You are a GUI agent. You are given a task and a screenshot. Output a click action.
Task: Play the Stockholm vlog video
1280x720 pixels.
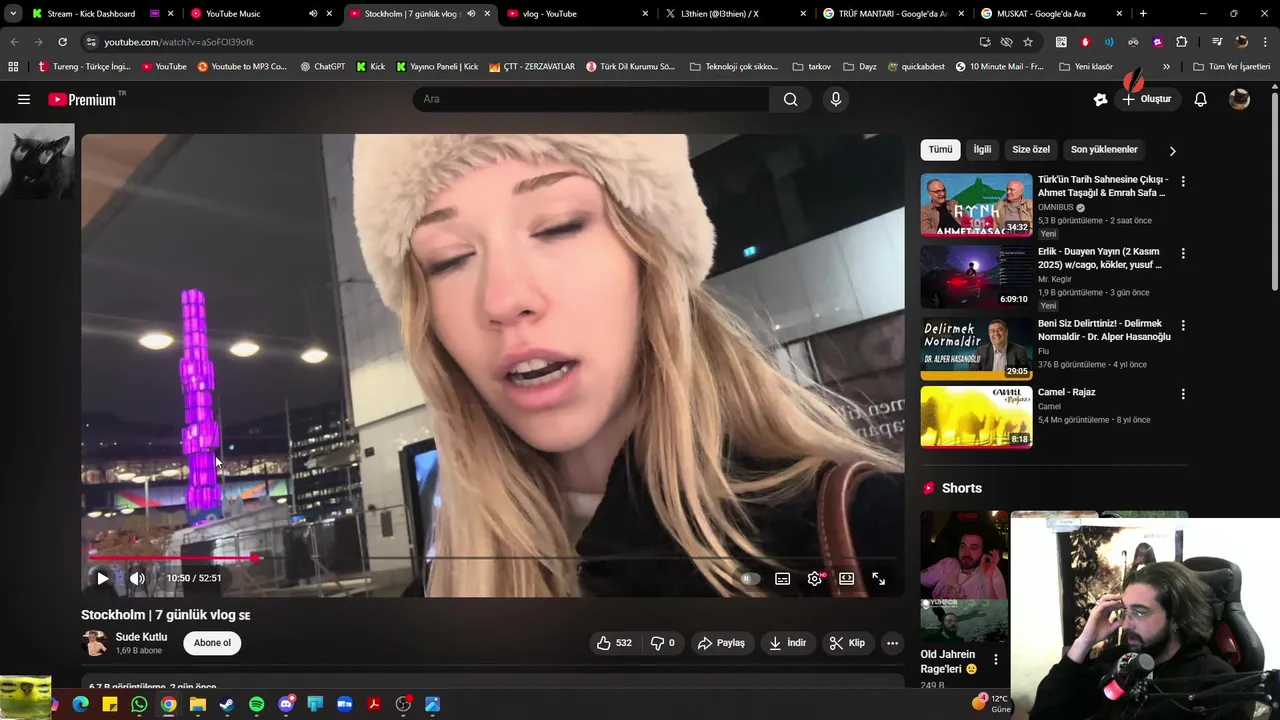102,578
